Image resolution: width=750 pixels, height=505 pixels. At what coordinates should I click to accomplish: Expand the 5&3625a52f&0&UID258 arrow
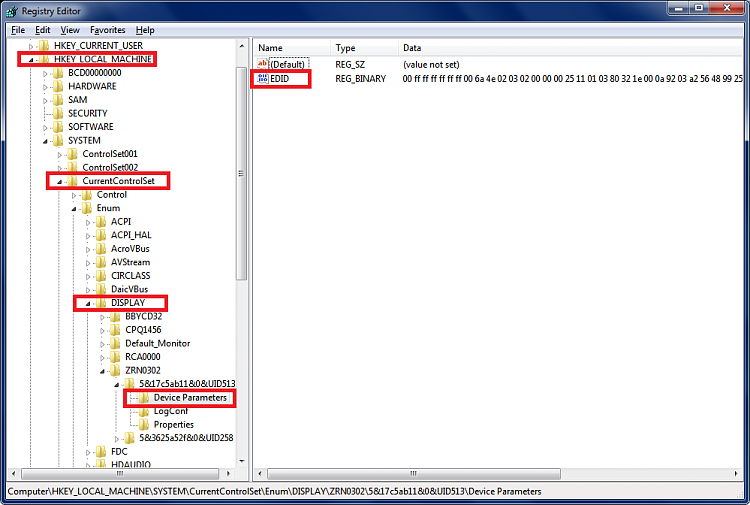[x=117, y=439]
